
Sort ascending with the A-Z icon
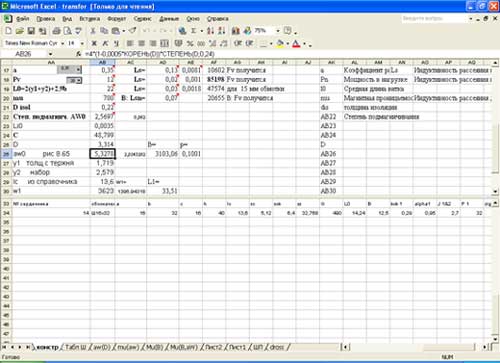pos(210,31)
